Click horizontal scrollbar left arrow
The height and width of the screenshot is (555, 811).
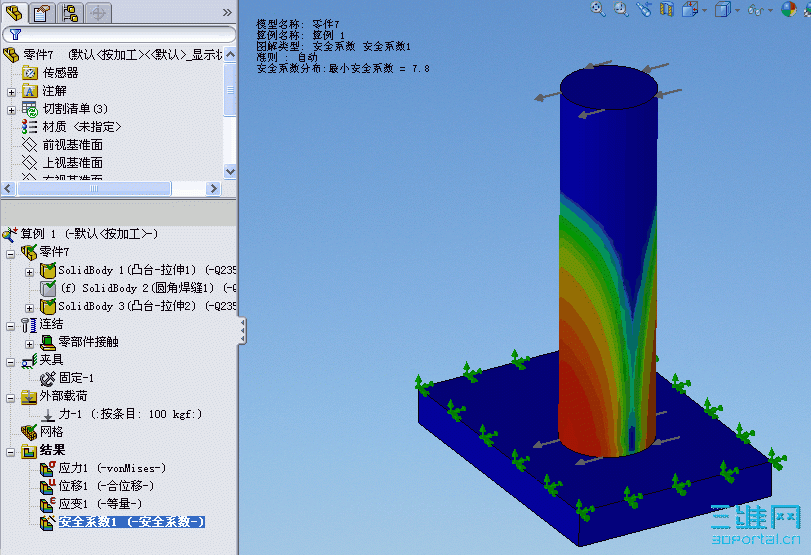[x=8, y=189]
